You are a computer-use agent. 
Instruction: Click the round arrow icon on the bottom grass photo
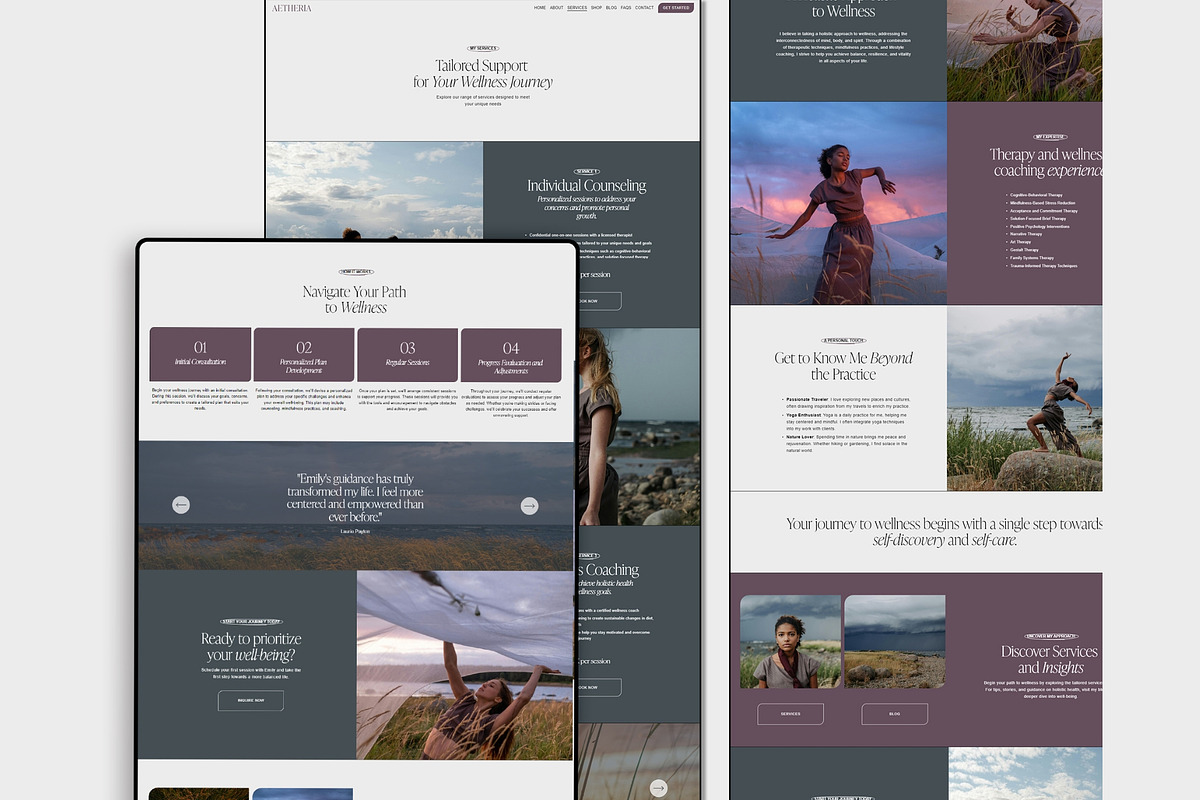point(658,787)
